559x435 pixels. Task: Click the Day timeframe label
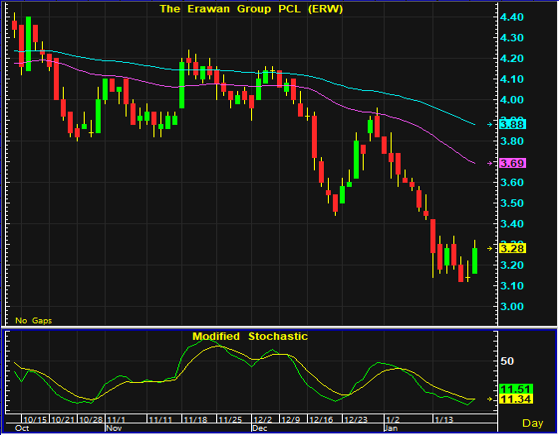pyautogui.click(x=533, y=423)
